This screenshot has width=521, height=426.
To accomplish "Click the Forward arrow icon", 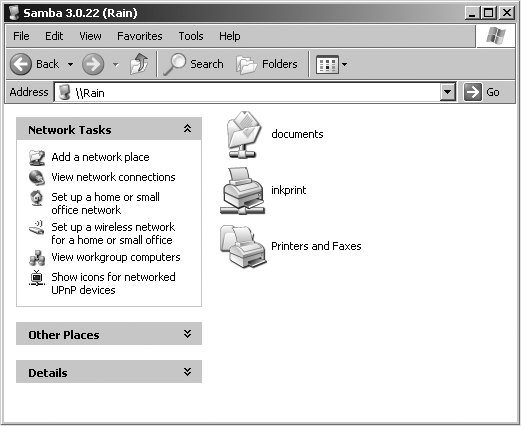I will click(x=93, y=64).
